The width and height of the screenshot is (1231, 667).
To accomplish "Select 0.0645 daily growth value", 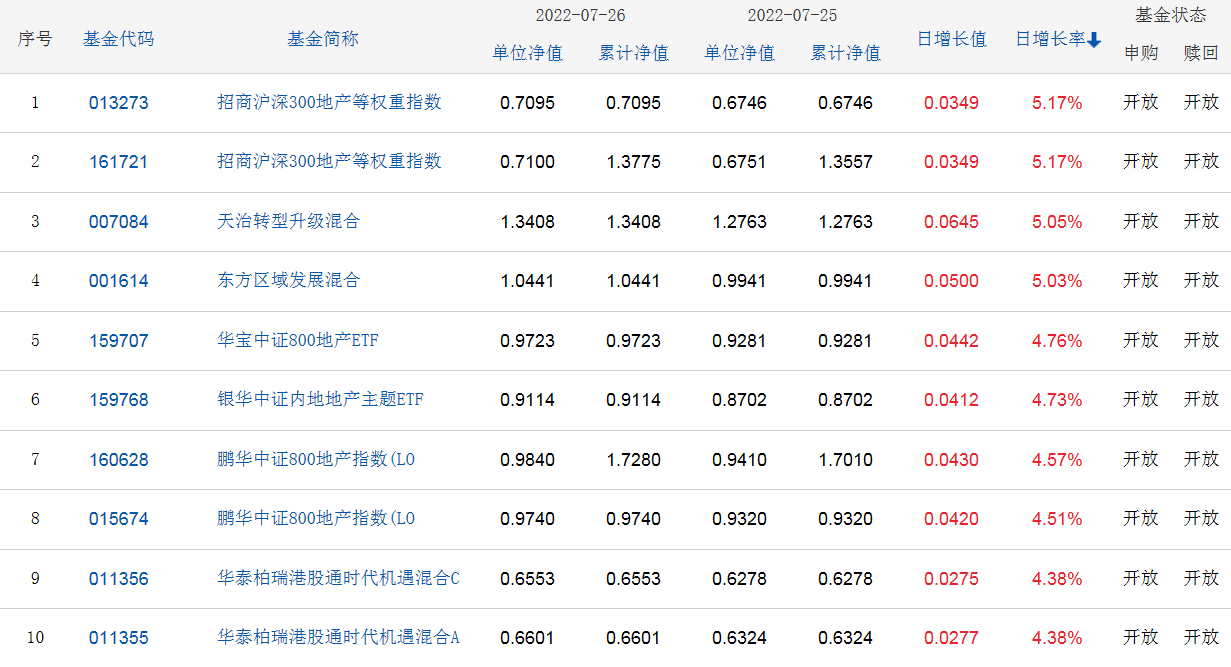I will (x=952, y=222).
